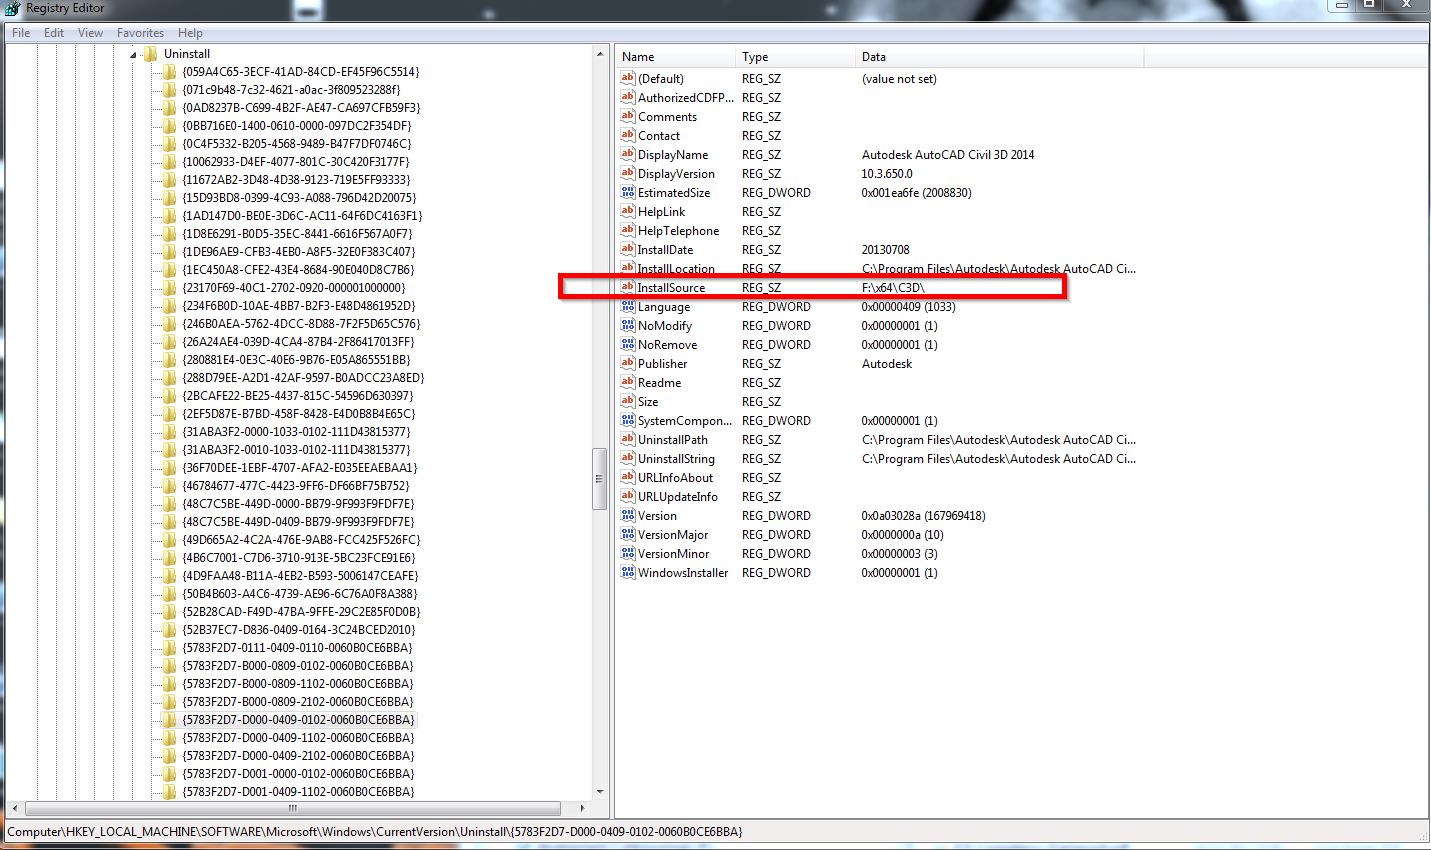Click string icon of DisplayName value

pos(628,154)
